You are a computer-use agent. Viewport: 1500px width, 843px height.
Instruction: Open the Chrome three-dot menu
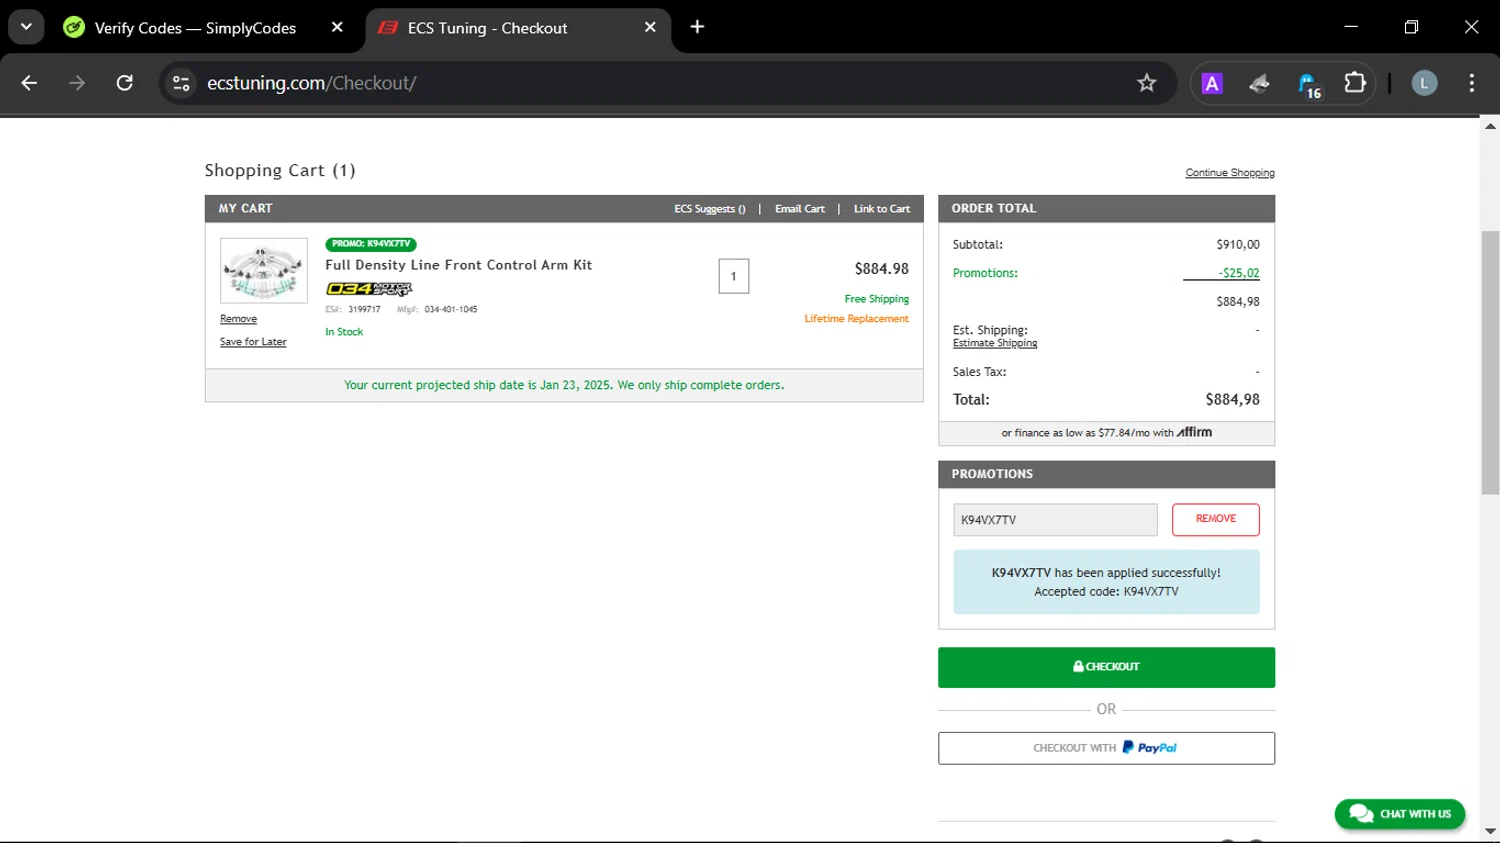[x=1471, y=83]
